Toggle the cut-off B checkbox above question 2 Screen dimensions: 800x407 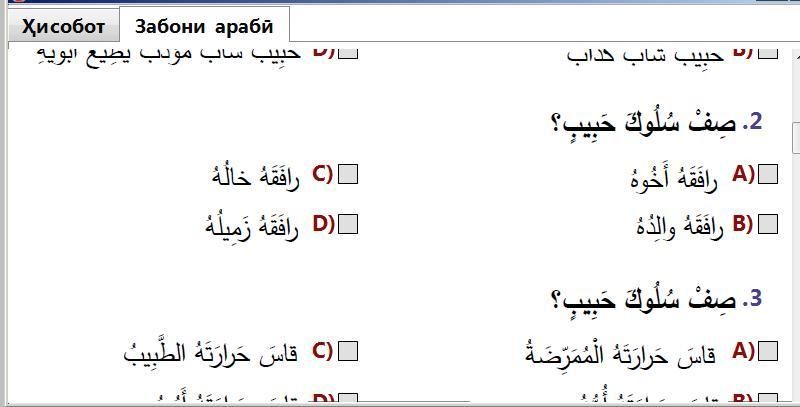[x=768, y=51]
